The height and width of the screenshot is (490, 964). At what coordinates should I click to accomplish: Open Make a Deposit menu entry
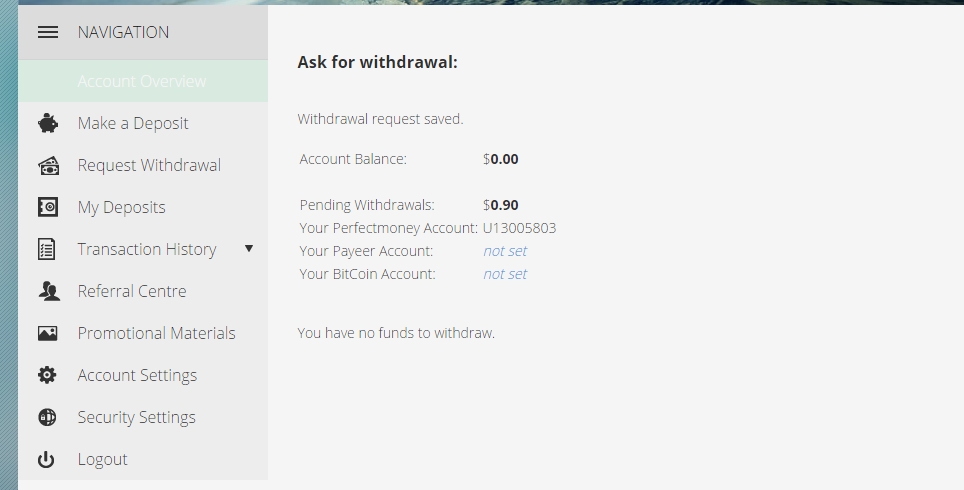pyautogui.click(x=133, y=123)
